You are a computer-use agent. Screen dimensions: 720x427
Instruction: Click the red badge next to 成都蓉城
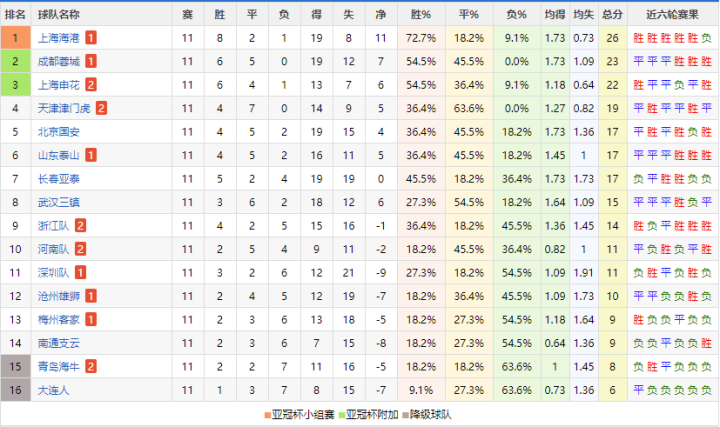(x=91, y=61)
